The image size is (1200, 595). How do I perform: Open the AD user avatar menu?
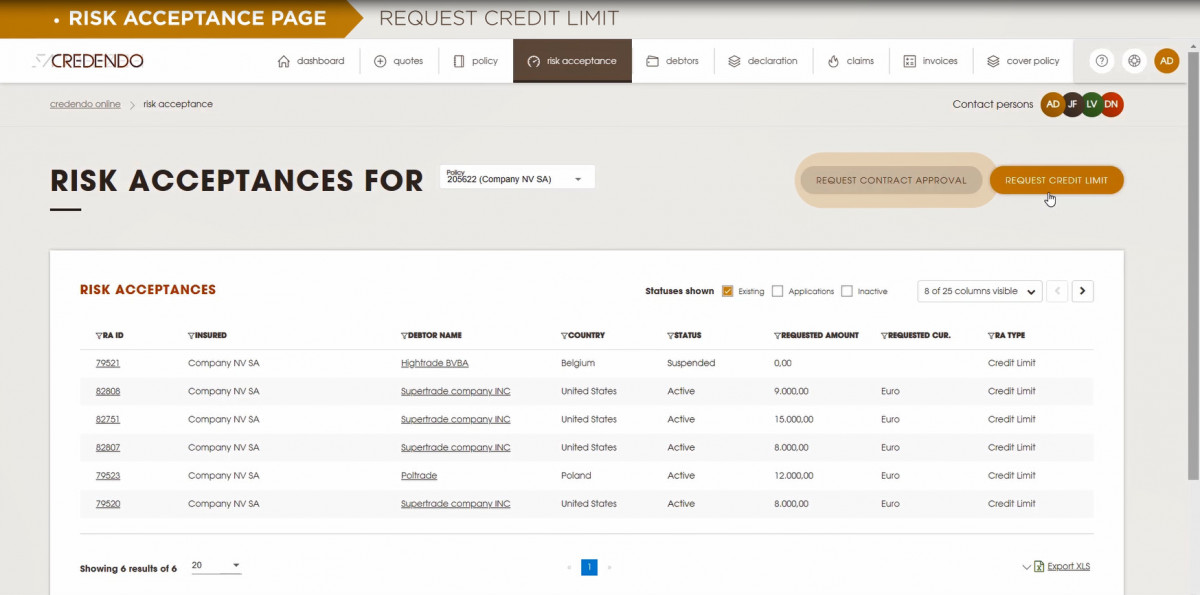(1167, 61)
